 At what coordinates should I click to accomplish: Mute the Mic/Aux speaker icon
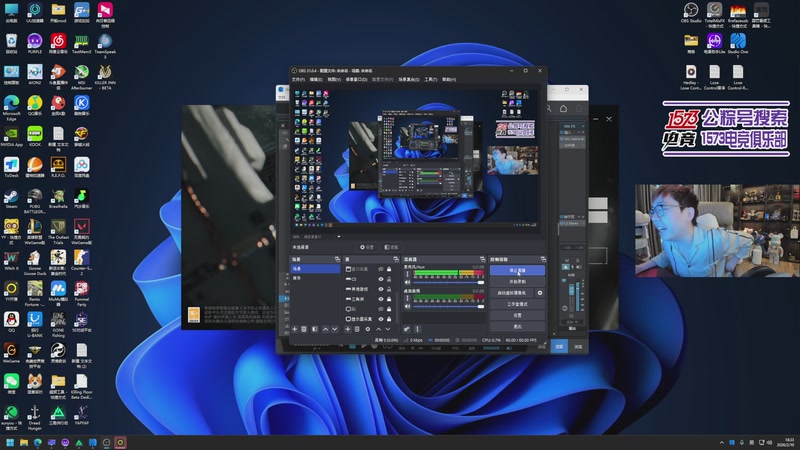(408, 282)
